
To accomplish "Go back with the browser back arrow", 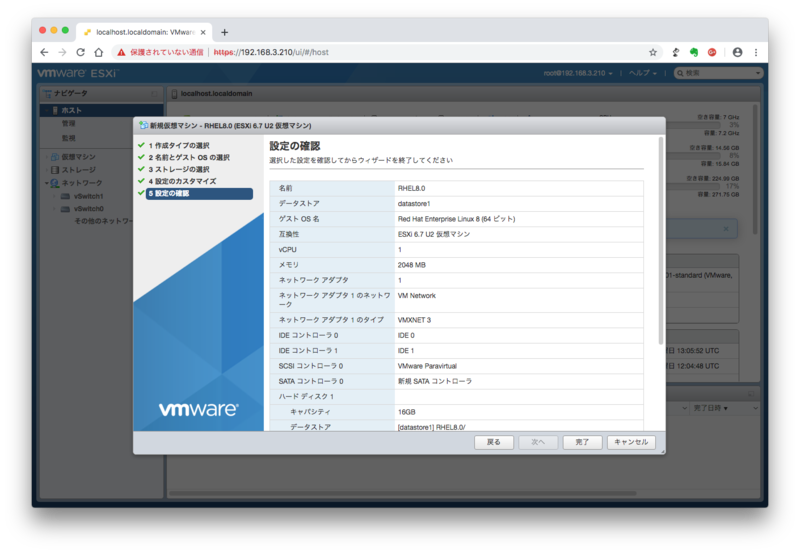I will [44, 52].
